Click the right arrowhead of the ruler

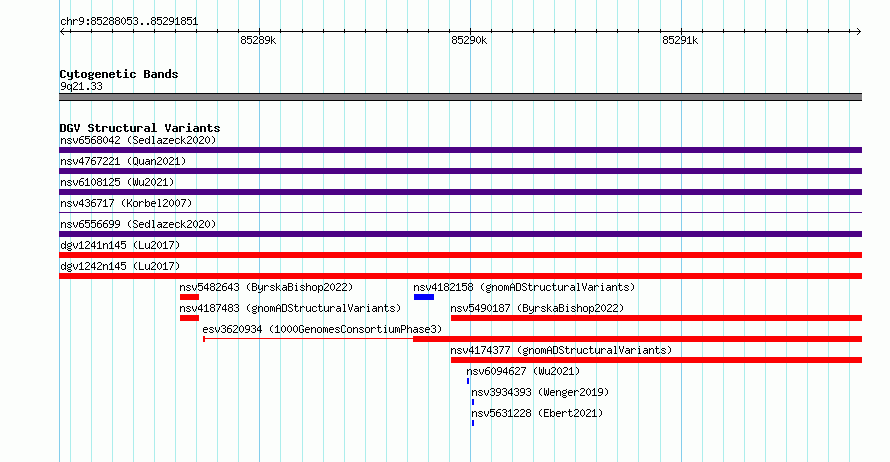[x=858, y=32]
